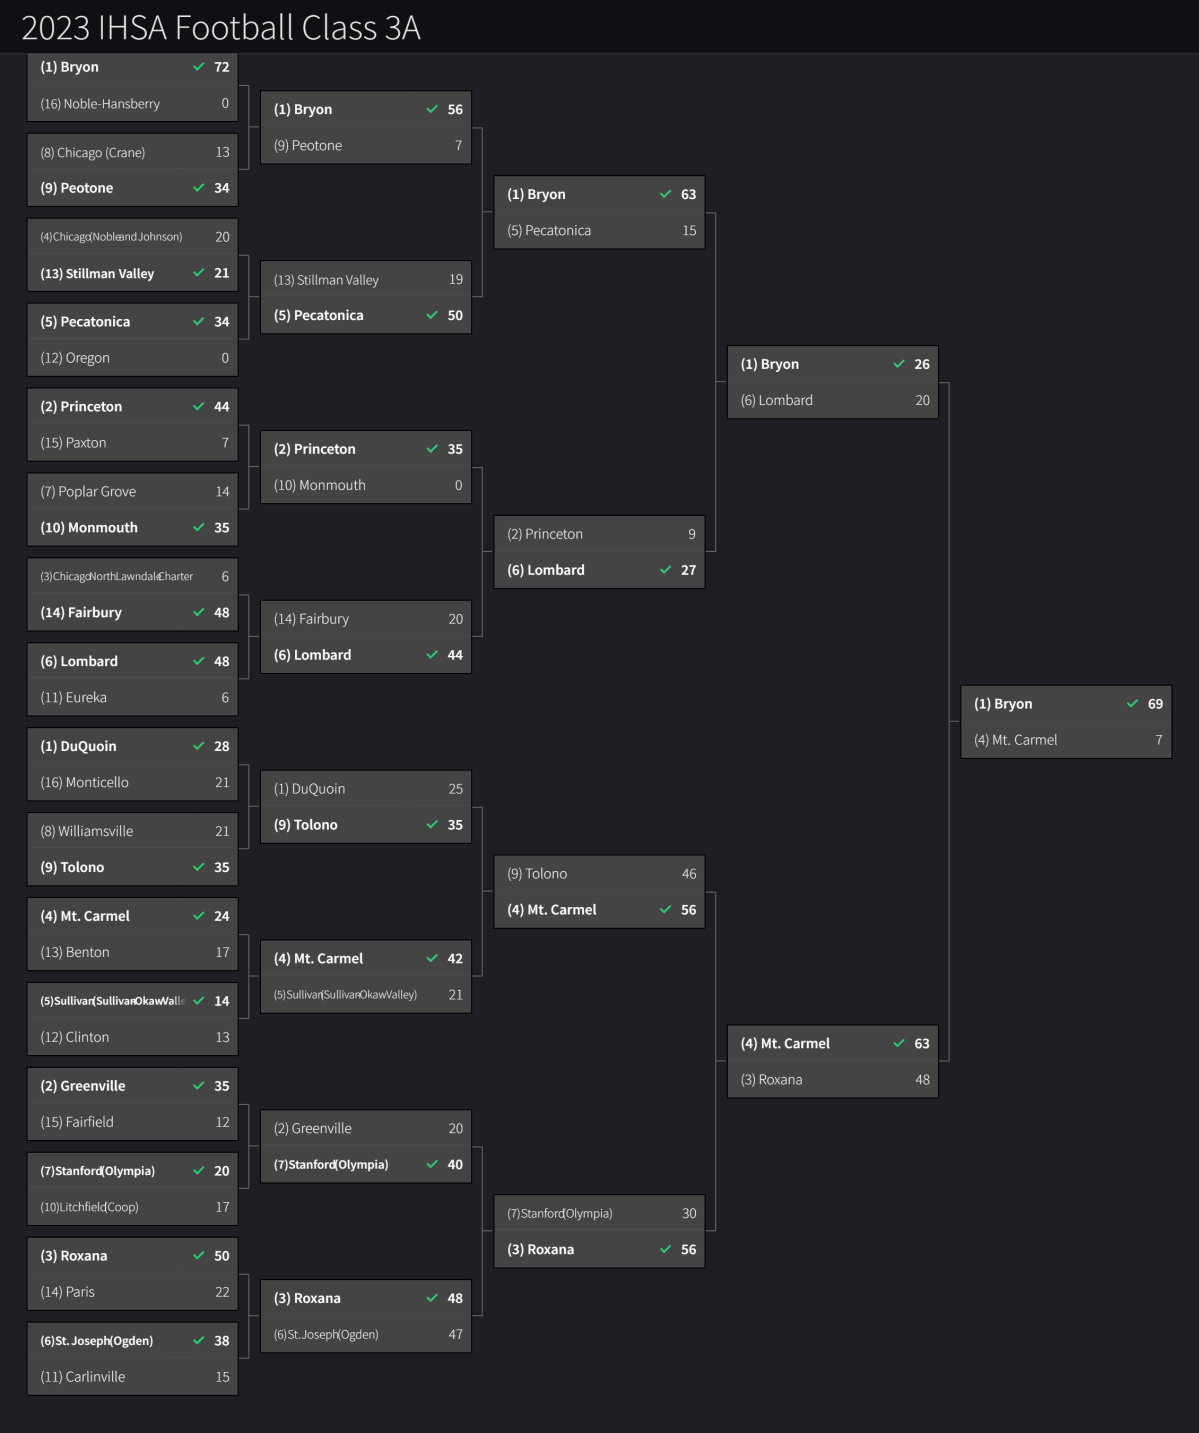The image size is (1199, 1433).
Task: Click the checkmark beside Mt. Carmel's 63 score
Action: coord(899,1043)
